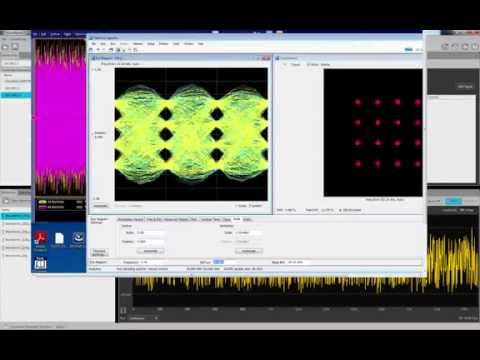Click the button below the right settings fields

[x=249, y=251]
